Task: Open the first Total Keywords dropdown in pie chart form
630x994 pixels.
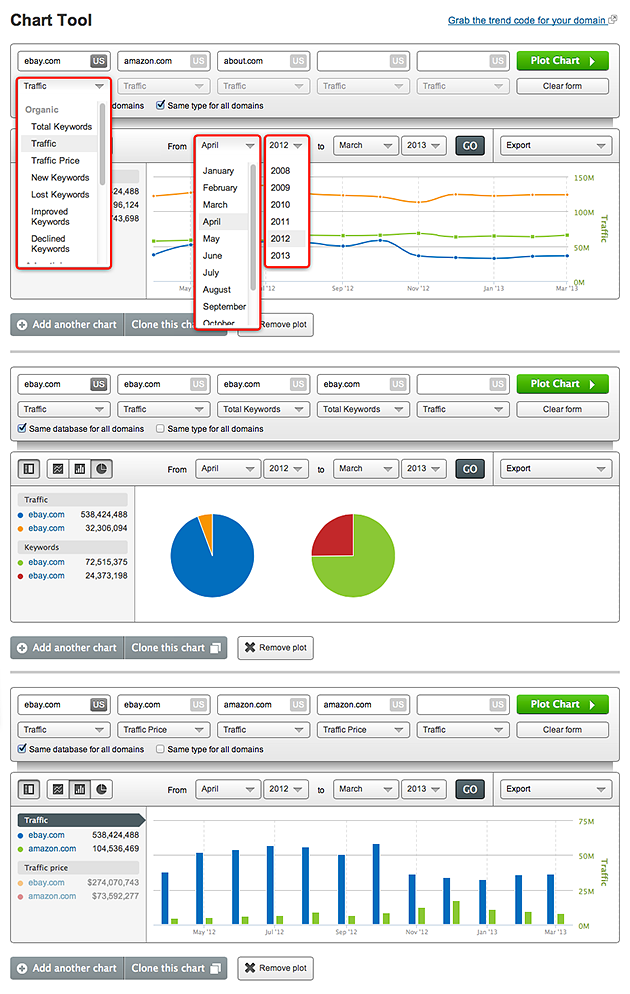Action: (x=264, y=410)
